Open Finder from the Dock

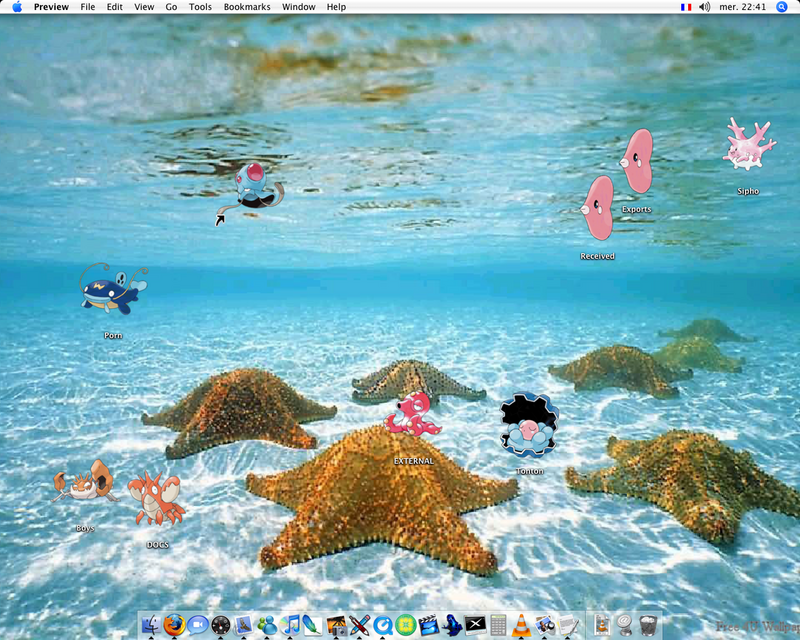(x=151, y=625)
